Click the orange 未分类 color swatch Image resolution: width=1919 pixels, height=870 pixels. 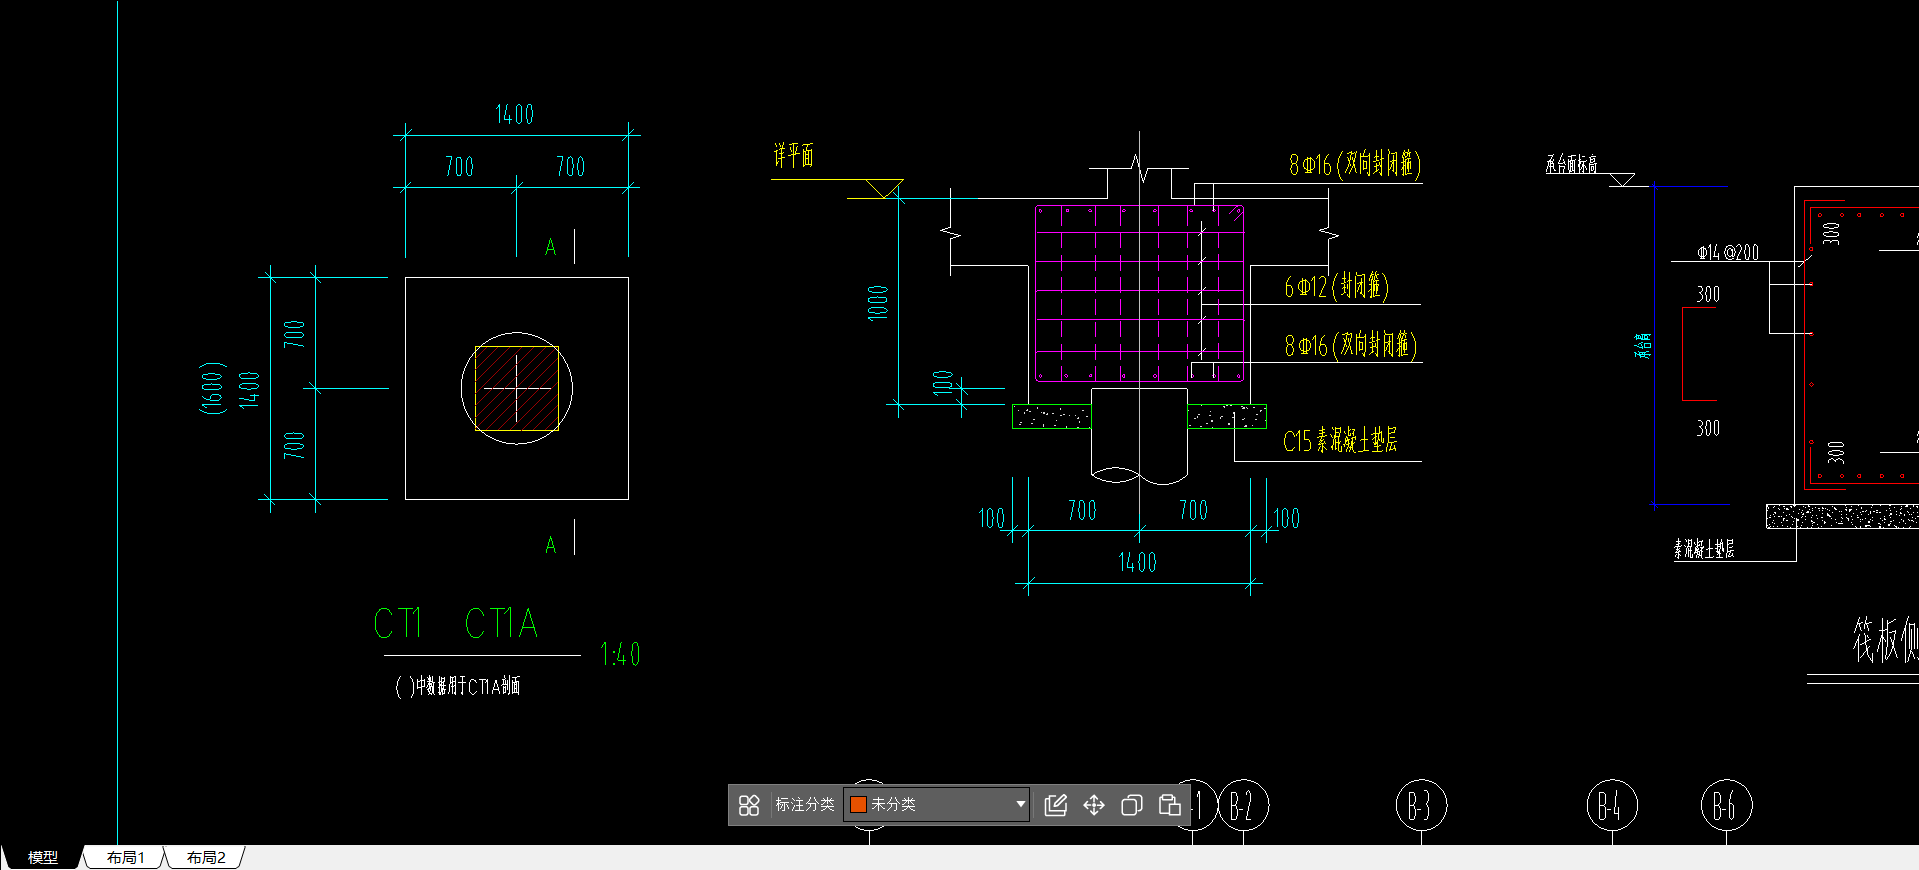(x=858, y=804)
